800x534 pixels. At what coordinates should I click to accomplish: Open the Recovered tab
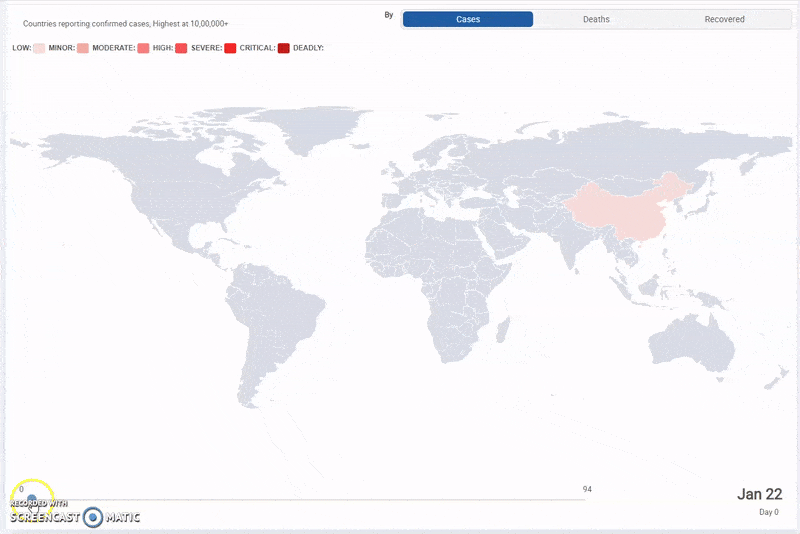pos(724,19)
